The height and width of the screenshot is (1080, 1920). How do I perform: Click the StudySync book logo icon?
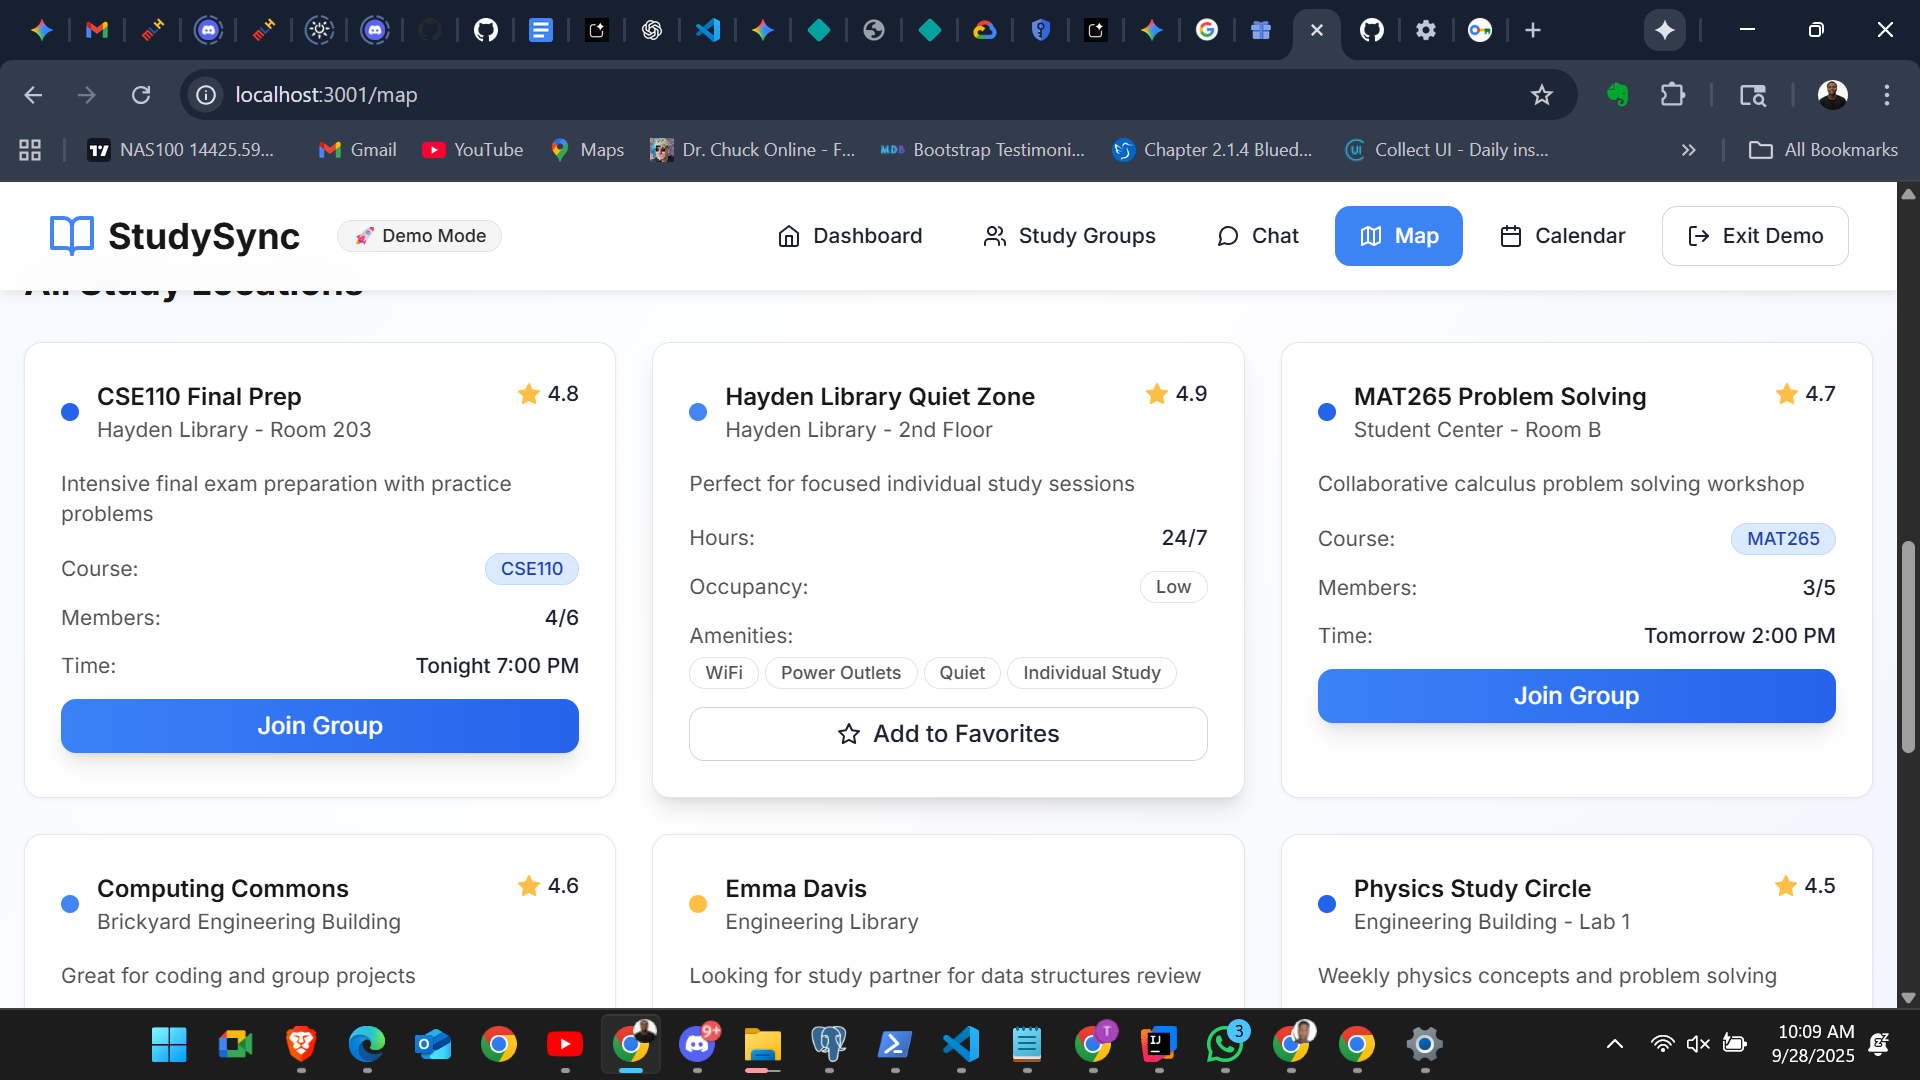72,236
